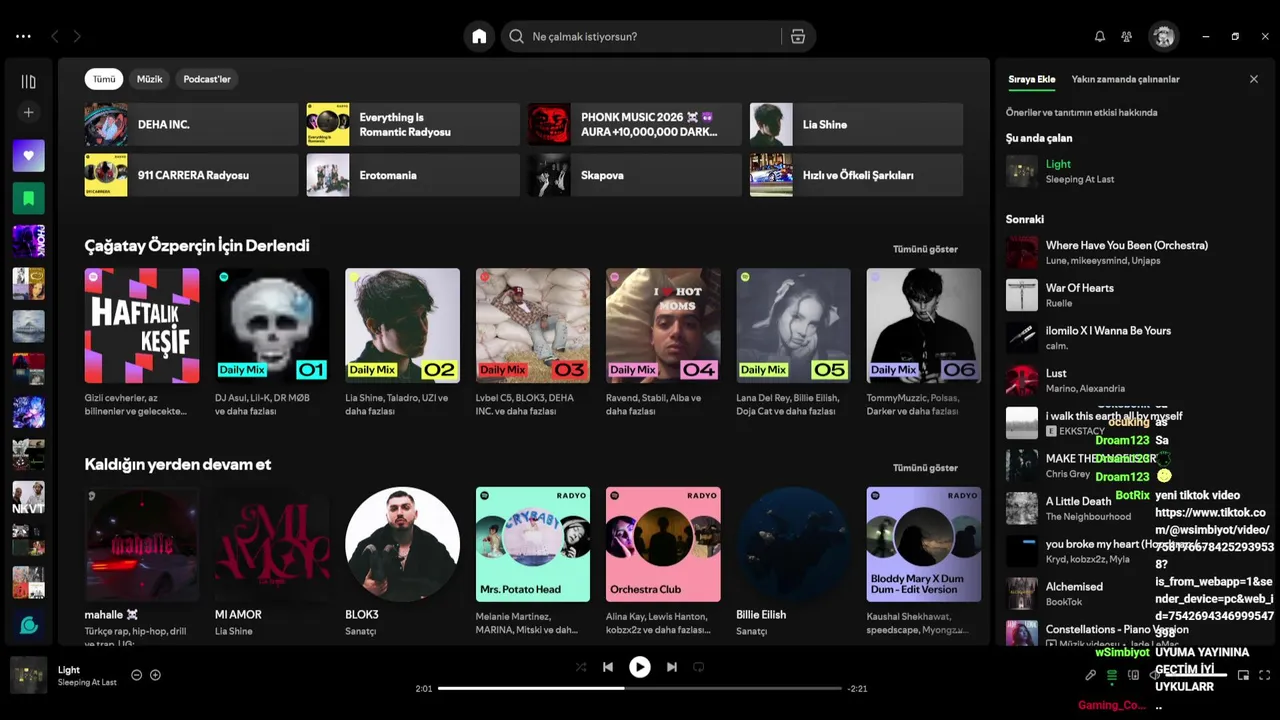Open the miniplayer icon

[1243, 675]
